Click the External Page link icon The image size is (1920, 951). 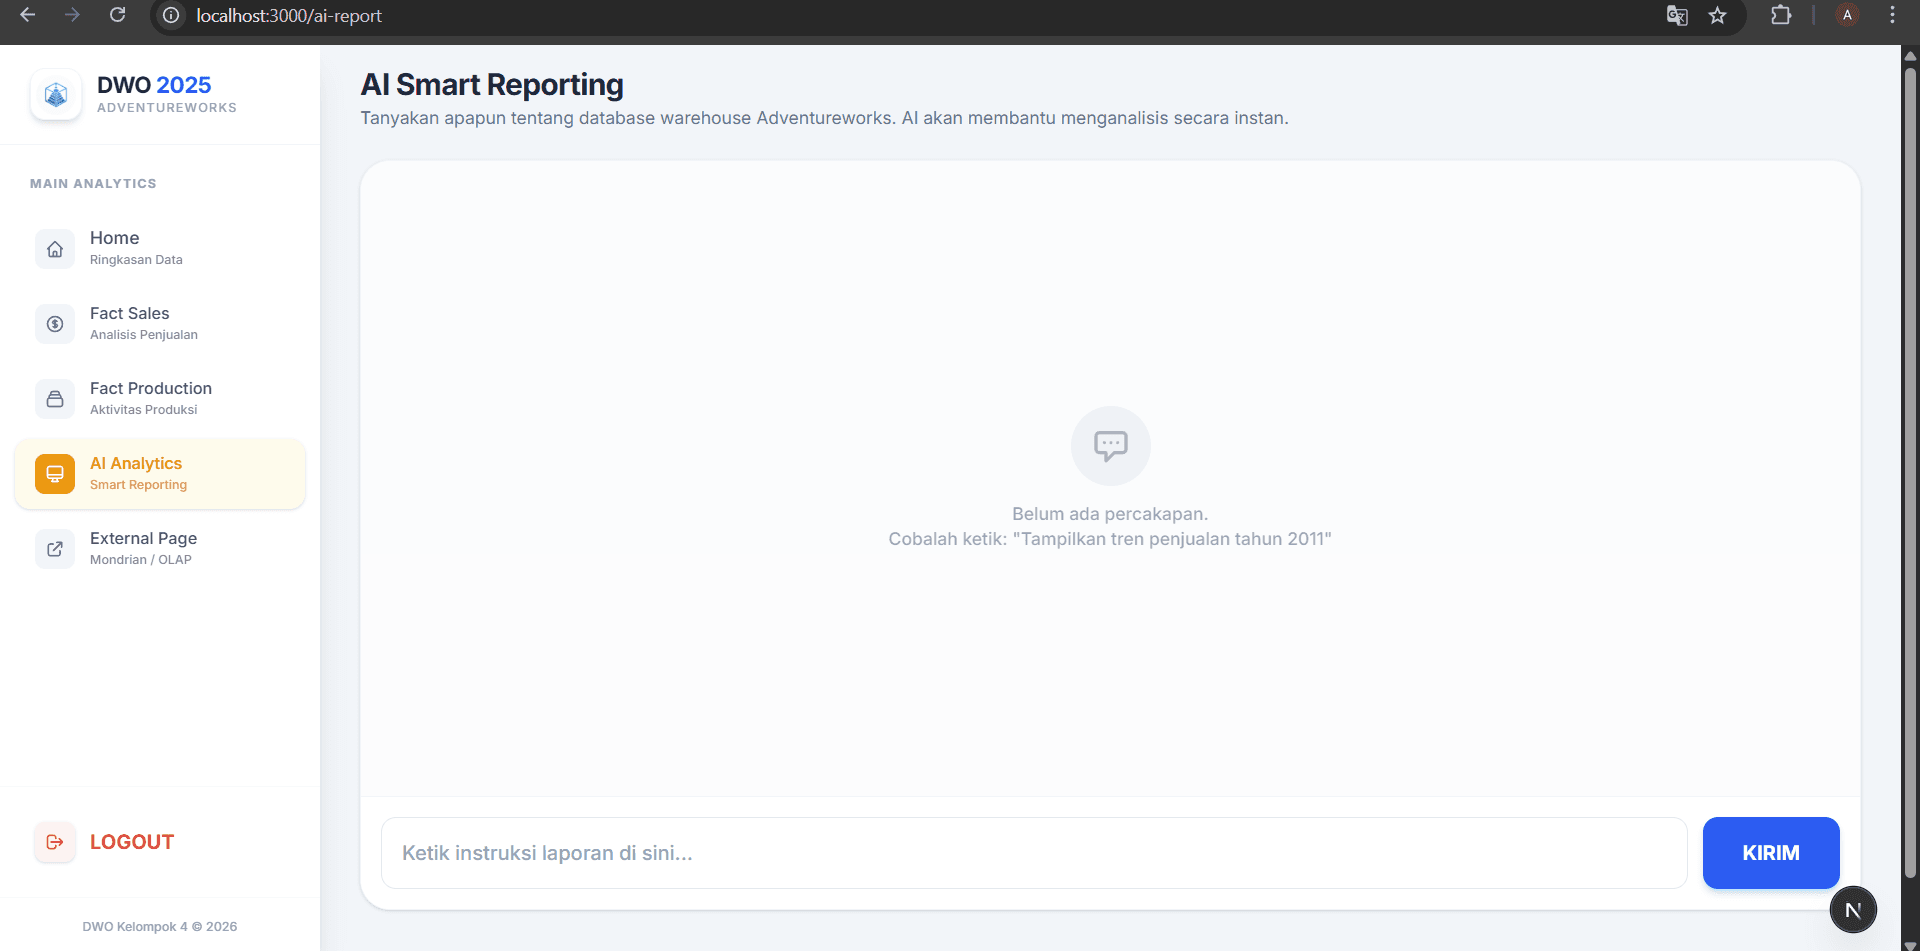pos(55,549)
